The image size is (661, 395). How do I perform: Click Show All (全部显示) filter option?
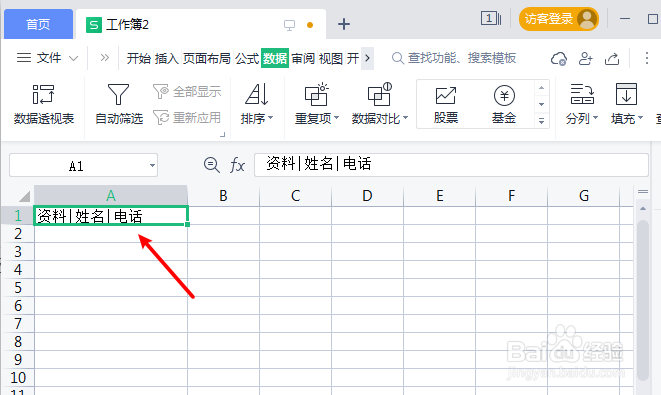pos(187,91)
